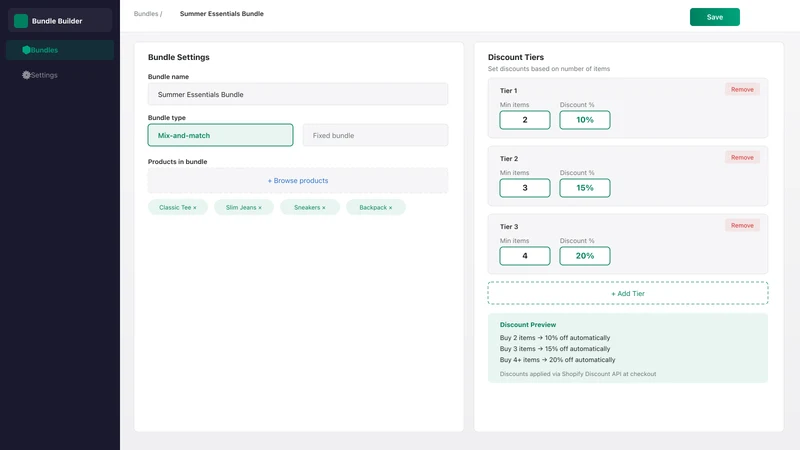Select Fixed bundle type
Viewport: 800px width, 450px height.
click(x=376, y=135)
